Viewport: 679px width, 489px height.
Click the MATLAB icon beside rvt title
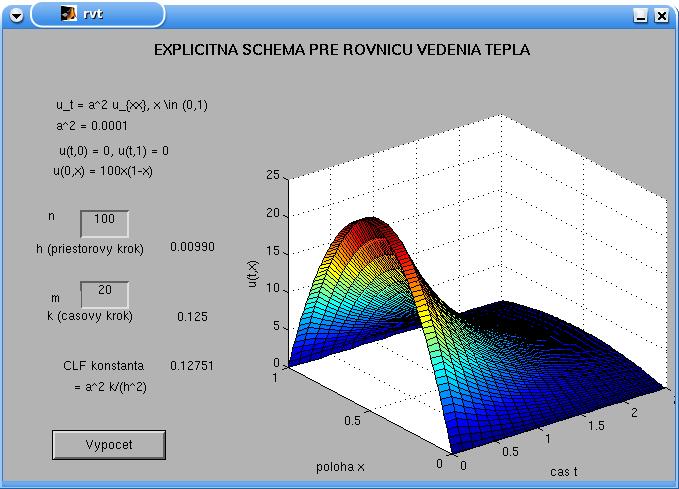[68, 14]
